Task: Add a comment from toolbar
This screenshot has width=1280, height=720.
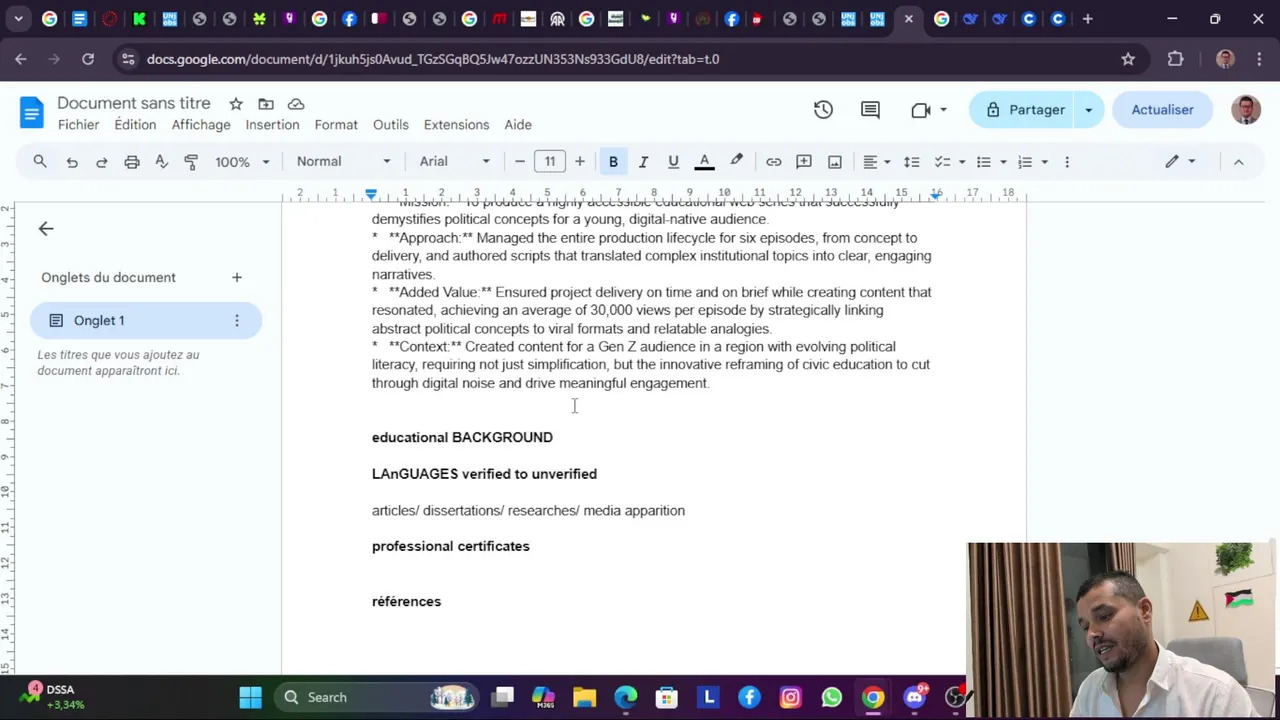Action: [x=804, y=162]
